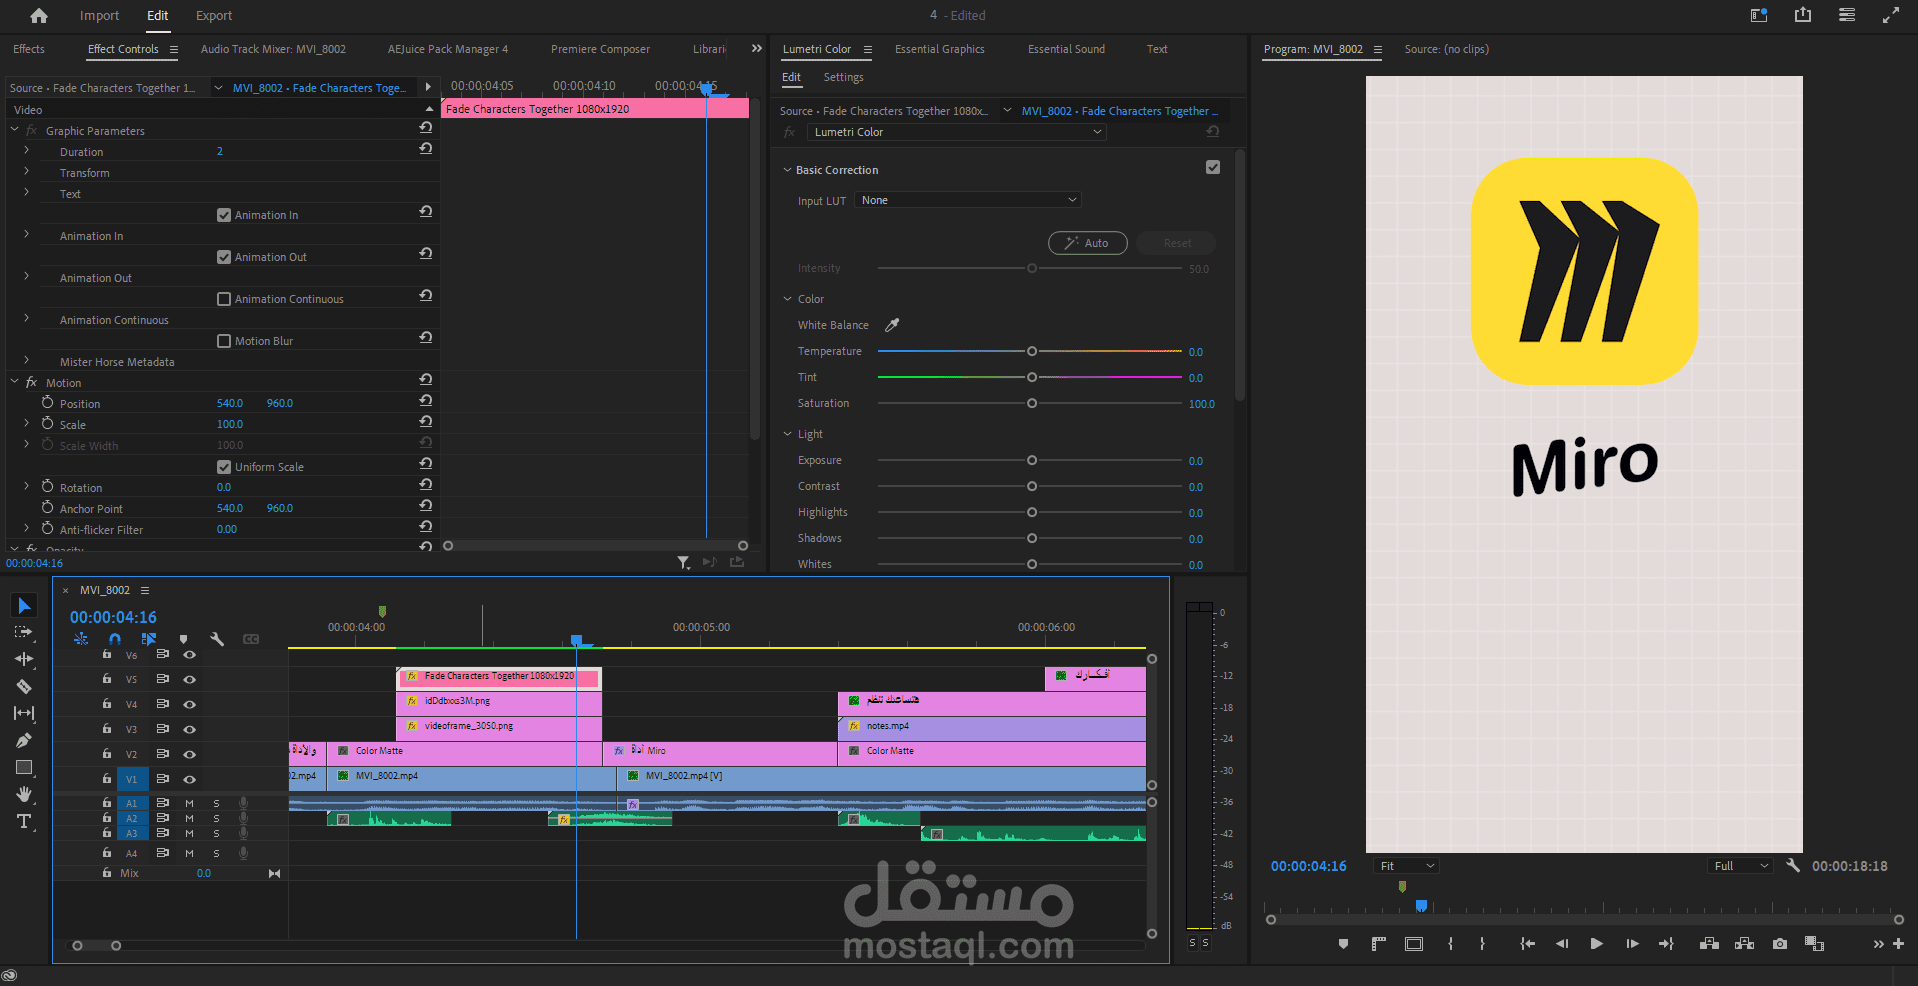
Task: Click Extract button in Program Monitor
Action: click(1745, 943)
